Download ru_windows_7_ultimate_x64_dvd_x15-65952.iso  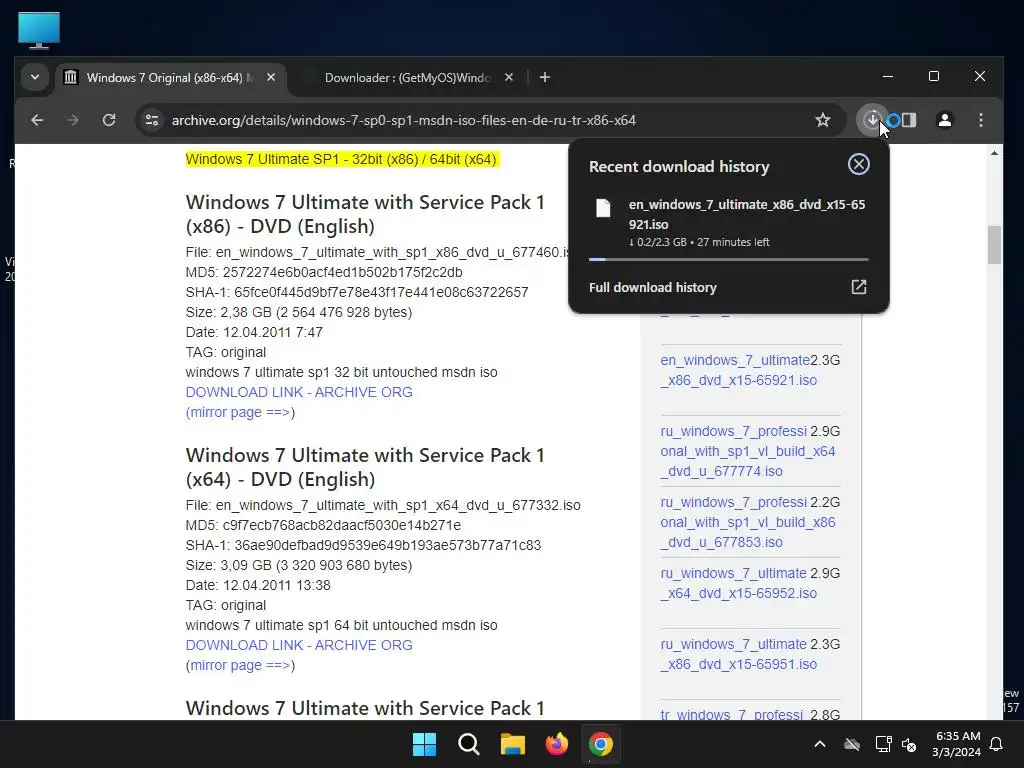point(738,583)
